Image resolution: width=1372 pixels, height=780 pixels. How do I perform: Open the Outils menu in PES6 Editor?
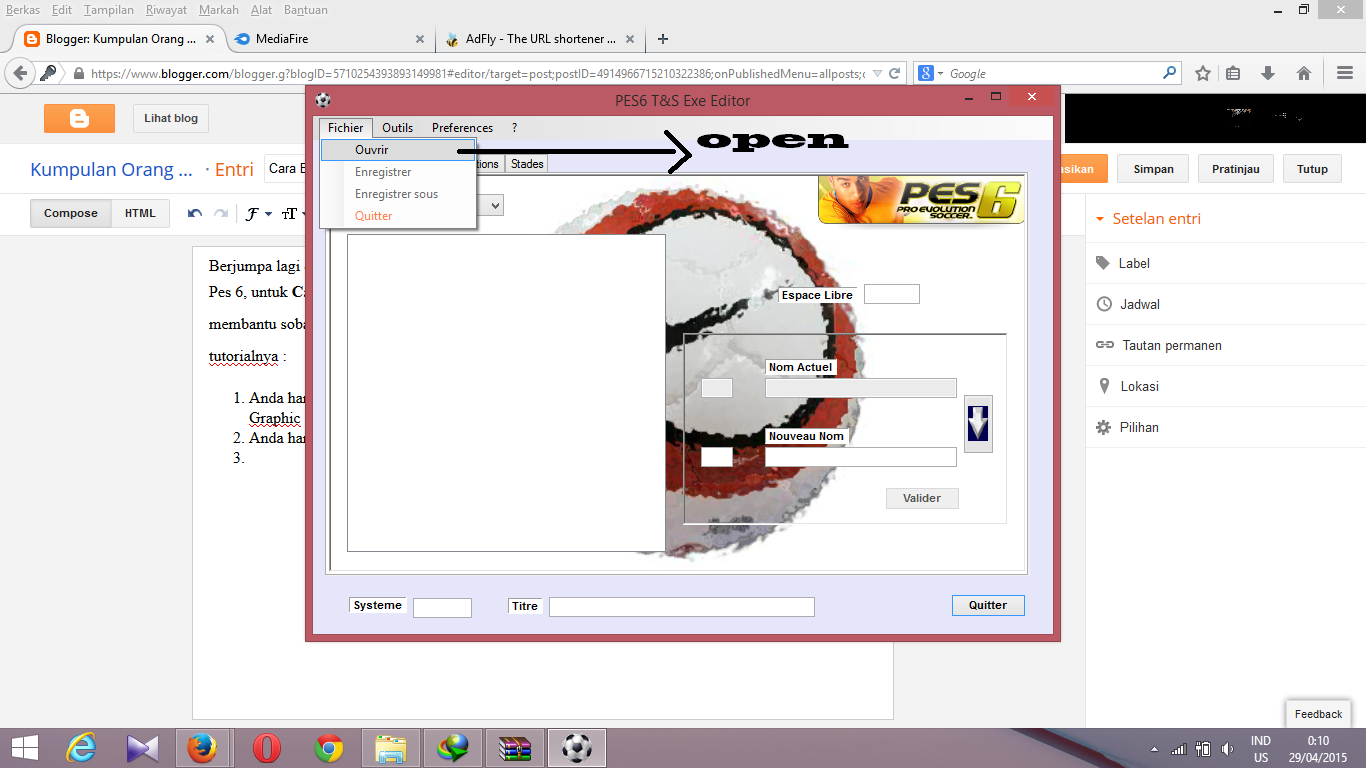click(x=397, y=128)
